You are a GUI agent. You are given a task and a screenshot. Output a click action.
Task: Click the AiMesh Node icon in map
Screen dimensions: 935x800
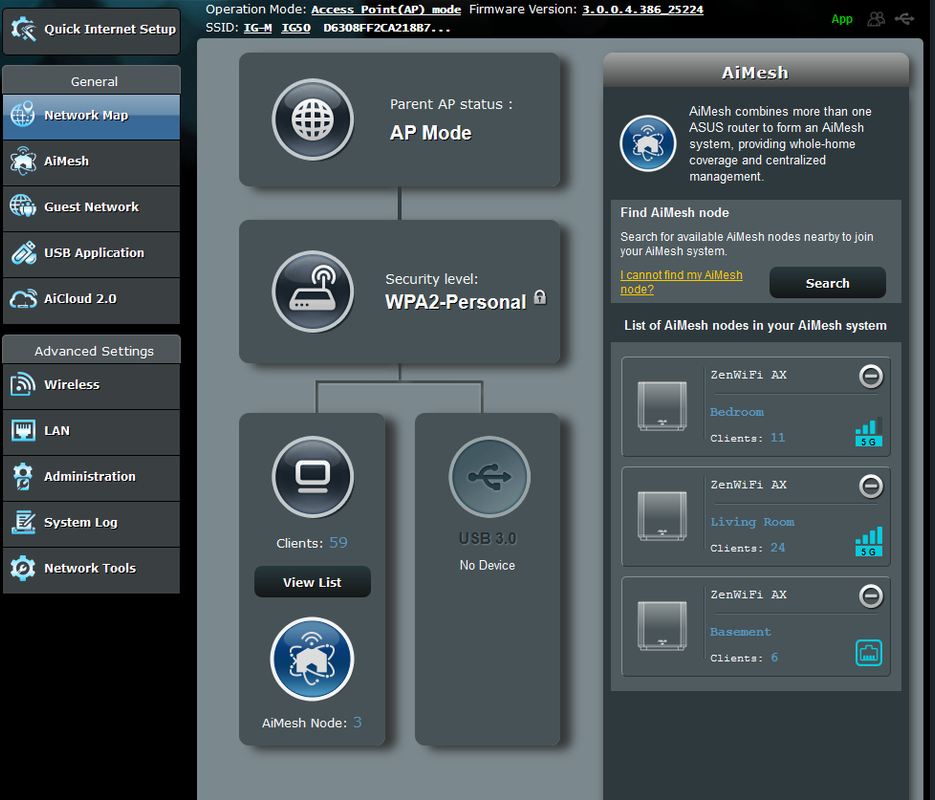(x=312, y=659)
